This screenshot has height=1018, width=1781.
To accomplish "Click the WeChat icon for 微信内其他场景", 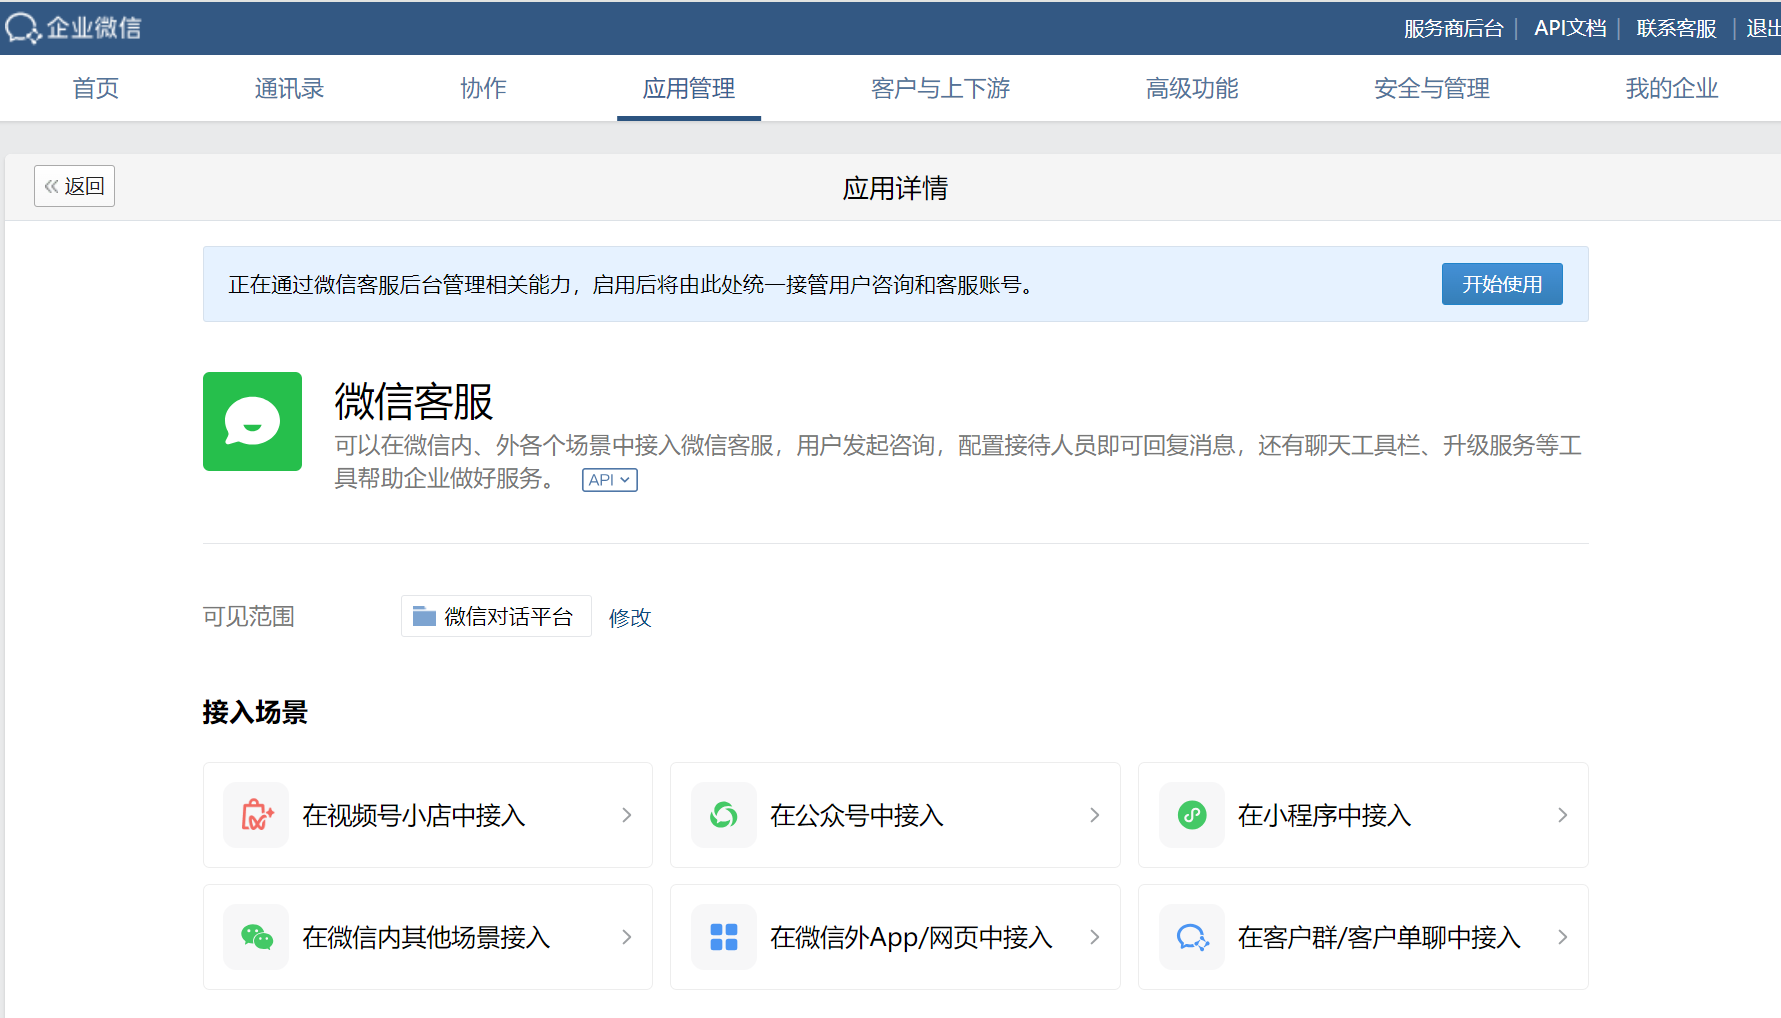I will (x=256, y=937).
